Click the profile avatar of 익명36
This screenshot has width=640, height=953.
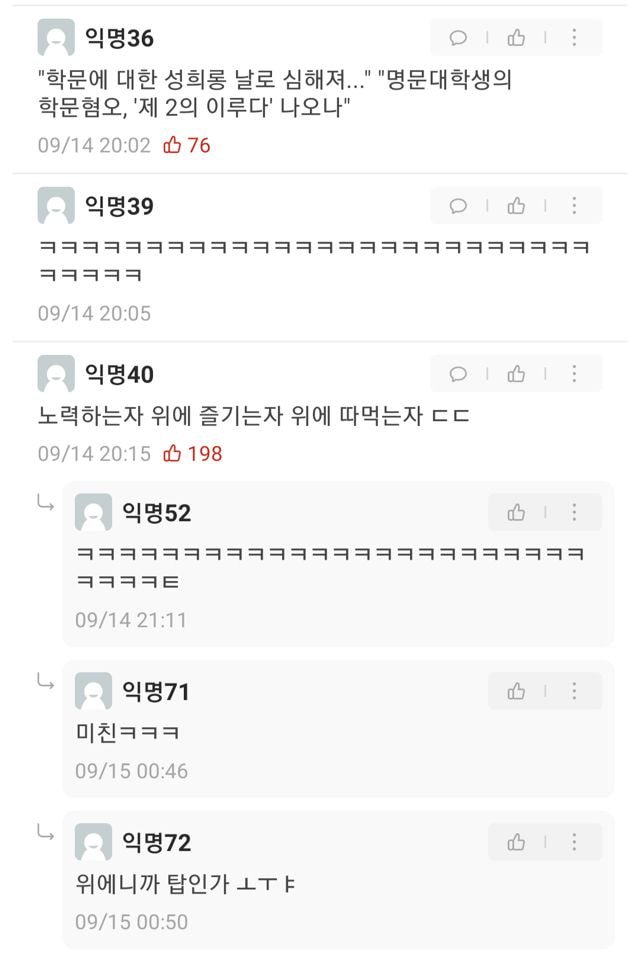click(x=56, y=38)
